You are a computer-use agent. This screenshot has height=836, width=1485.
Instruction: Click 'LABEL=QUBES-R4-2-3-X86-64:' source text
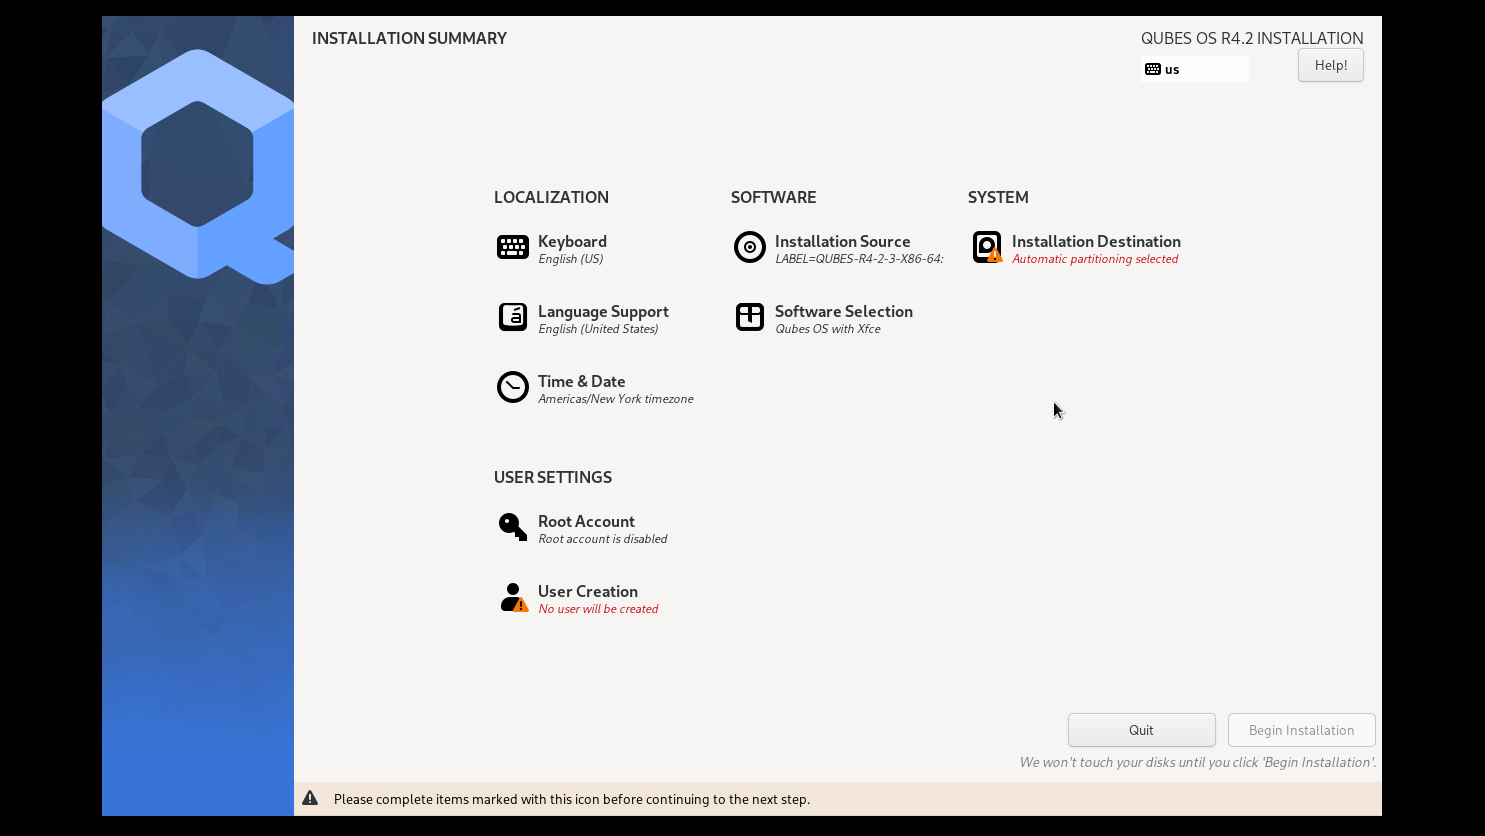[x=859, y=259]
